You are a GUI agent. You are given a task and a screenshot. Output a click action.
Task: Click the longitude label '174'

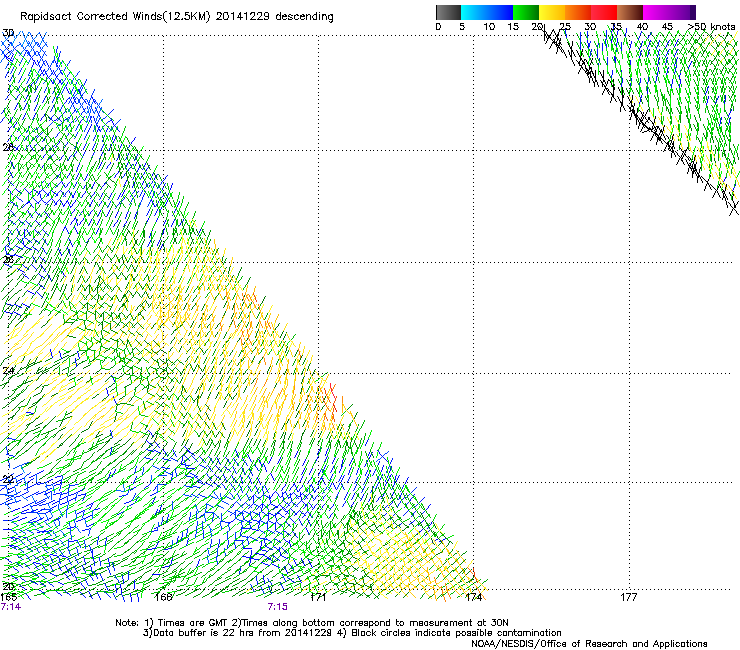[x=473, y=597]
